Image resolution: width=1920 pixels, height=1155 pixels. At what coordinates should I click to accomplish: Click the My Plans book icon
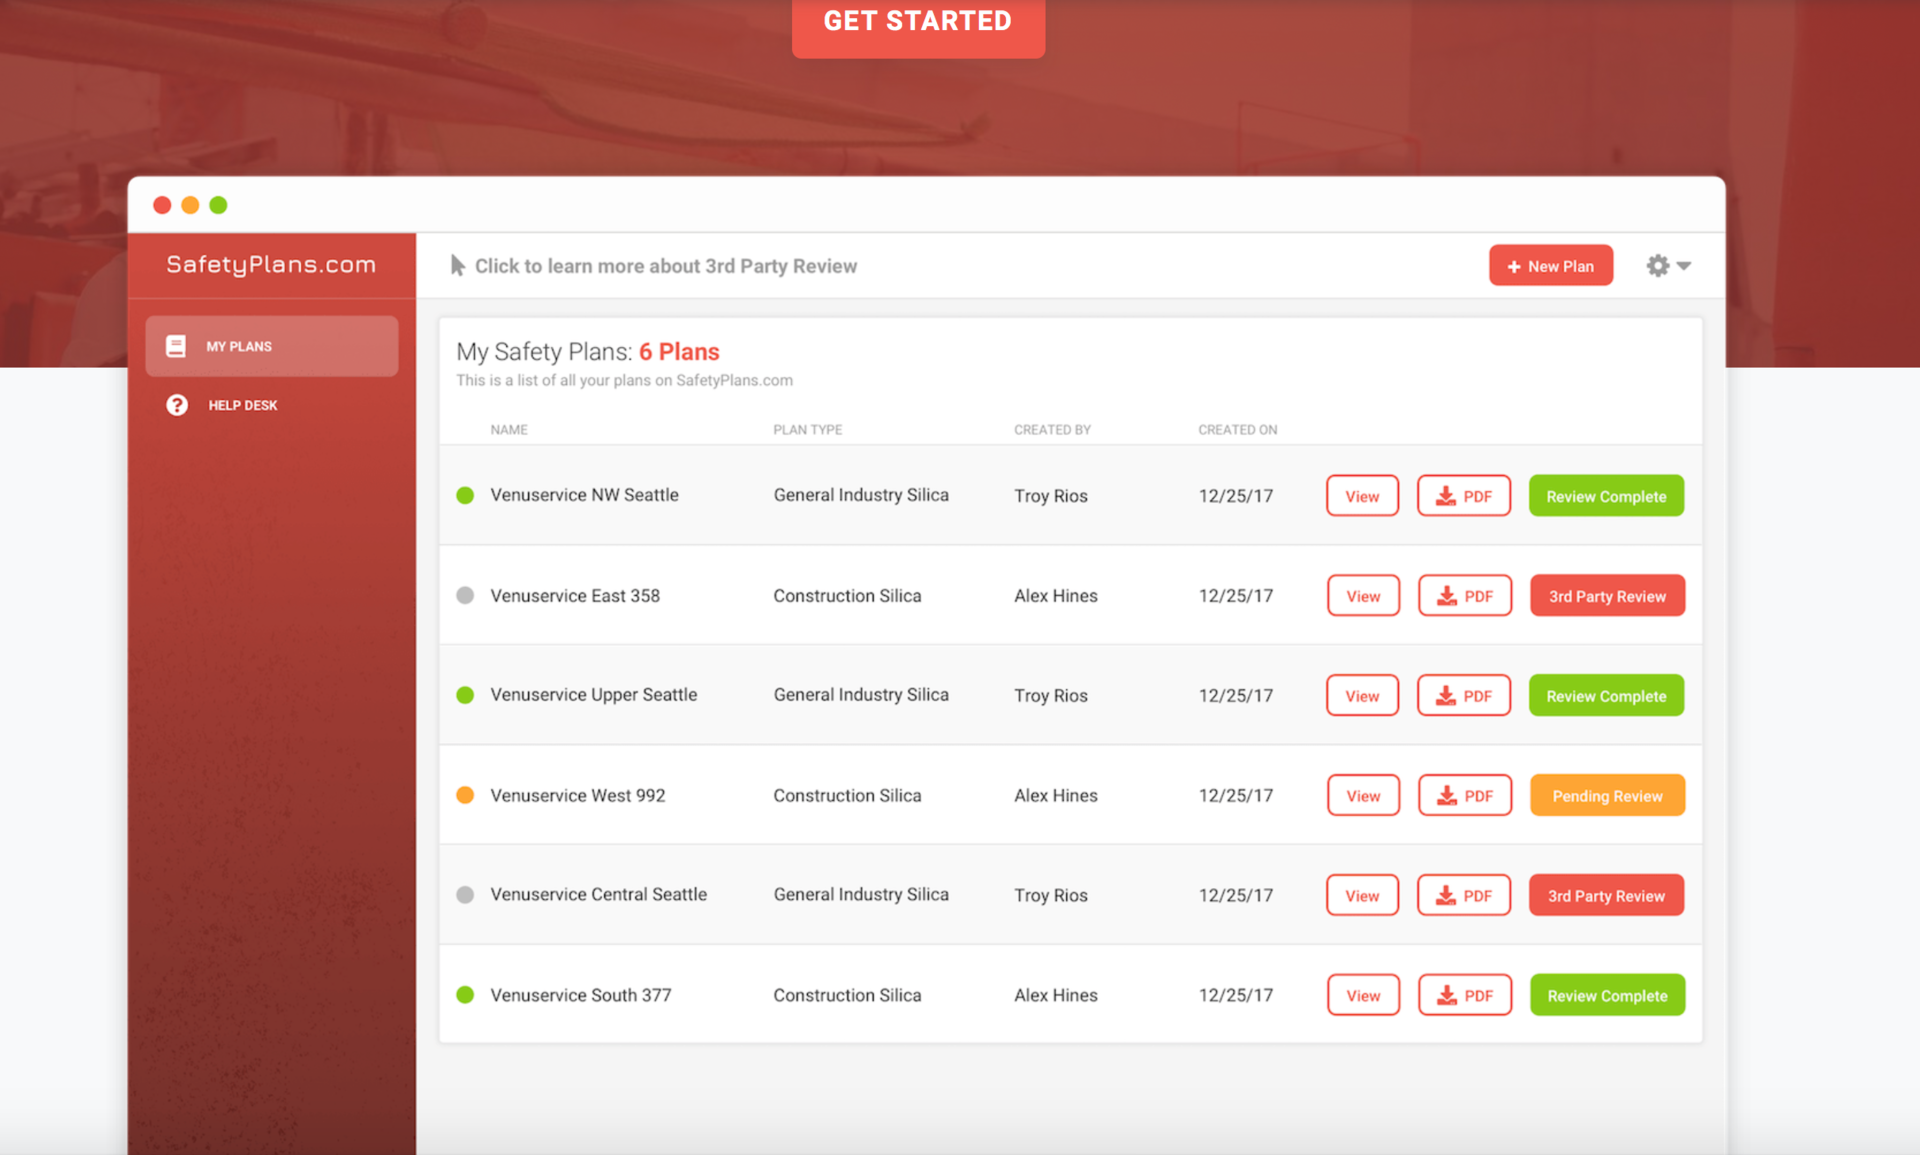pyautogui.click(x=176, y=346)
